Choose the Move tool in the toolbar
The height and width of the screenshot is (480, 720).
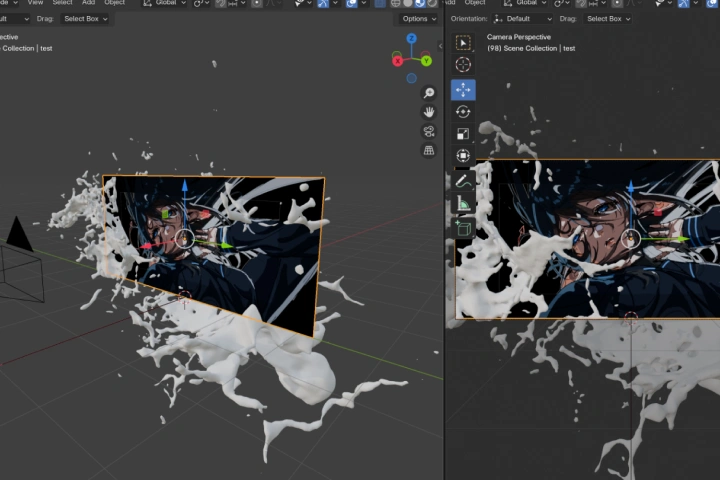[x=463, y=90]
